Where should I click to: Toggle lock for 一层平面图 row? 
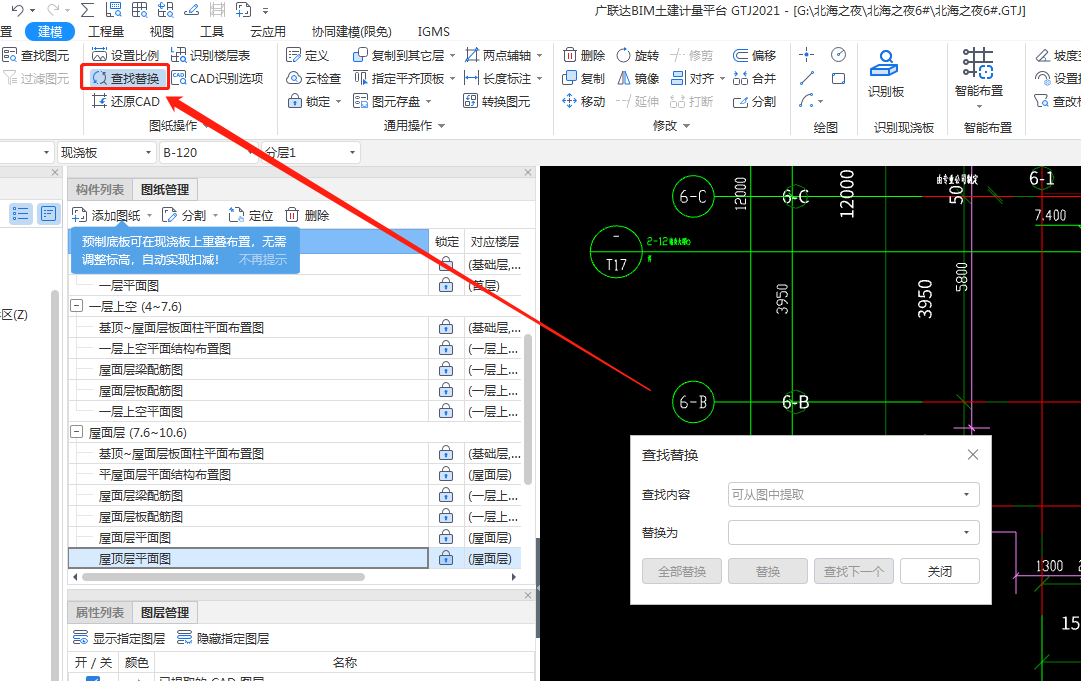point(446,285)
